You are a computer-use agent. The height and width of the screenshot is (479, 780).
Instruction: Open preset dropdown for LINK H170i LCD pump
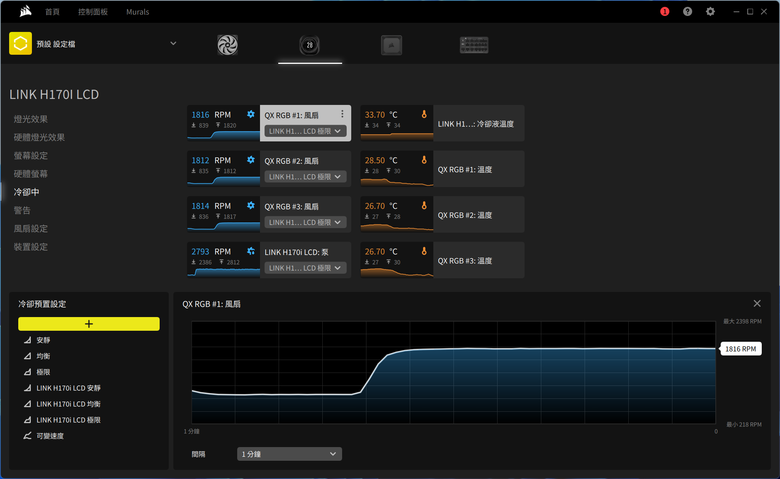click(305, 268)
